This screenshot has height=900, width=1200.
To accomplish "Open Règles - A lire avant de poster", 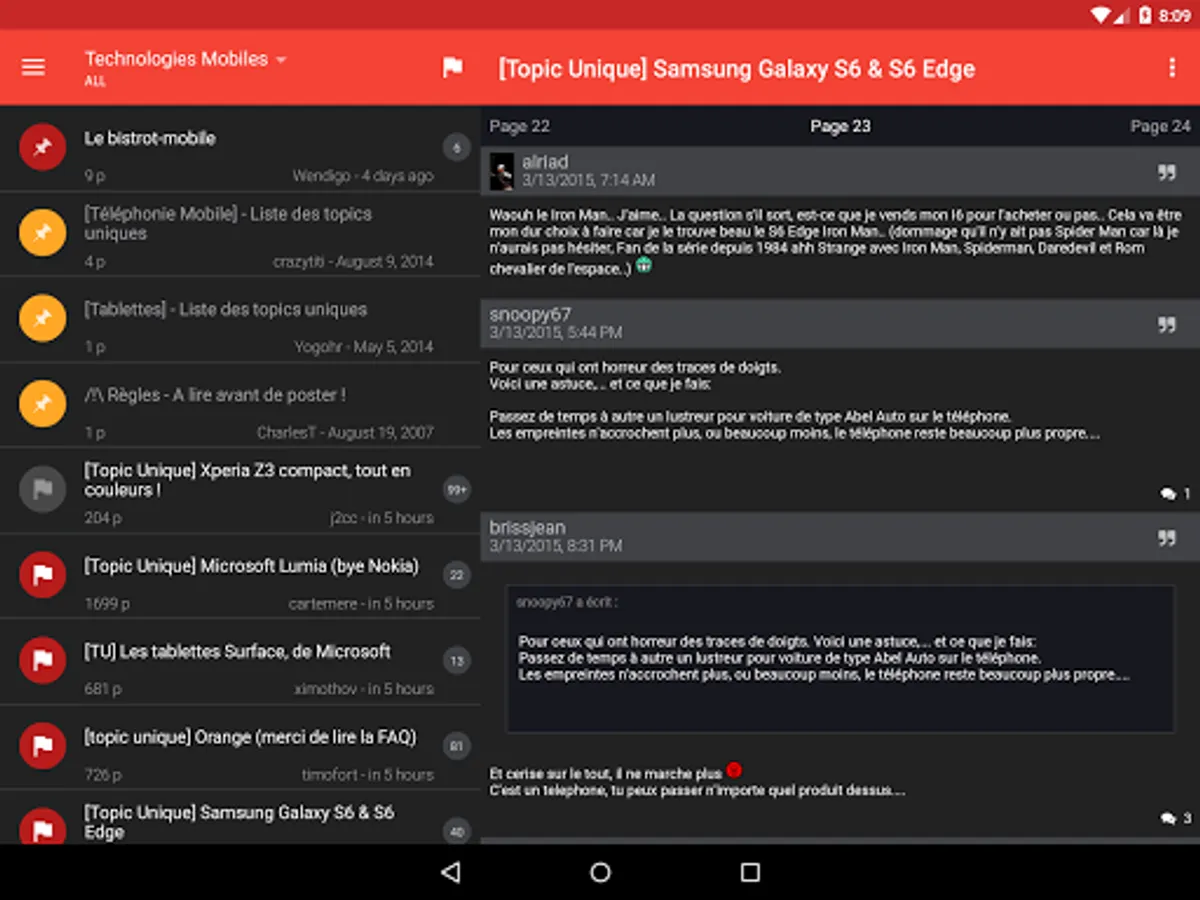I will 240,405.
